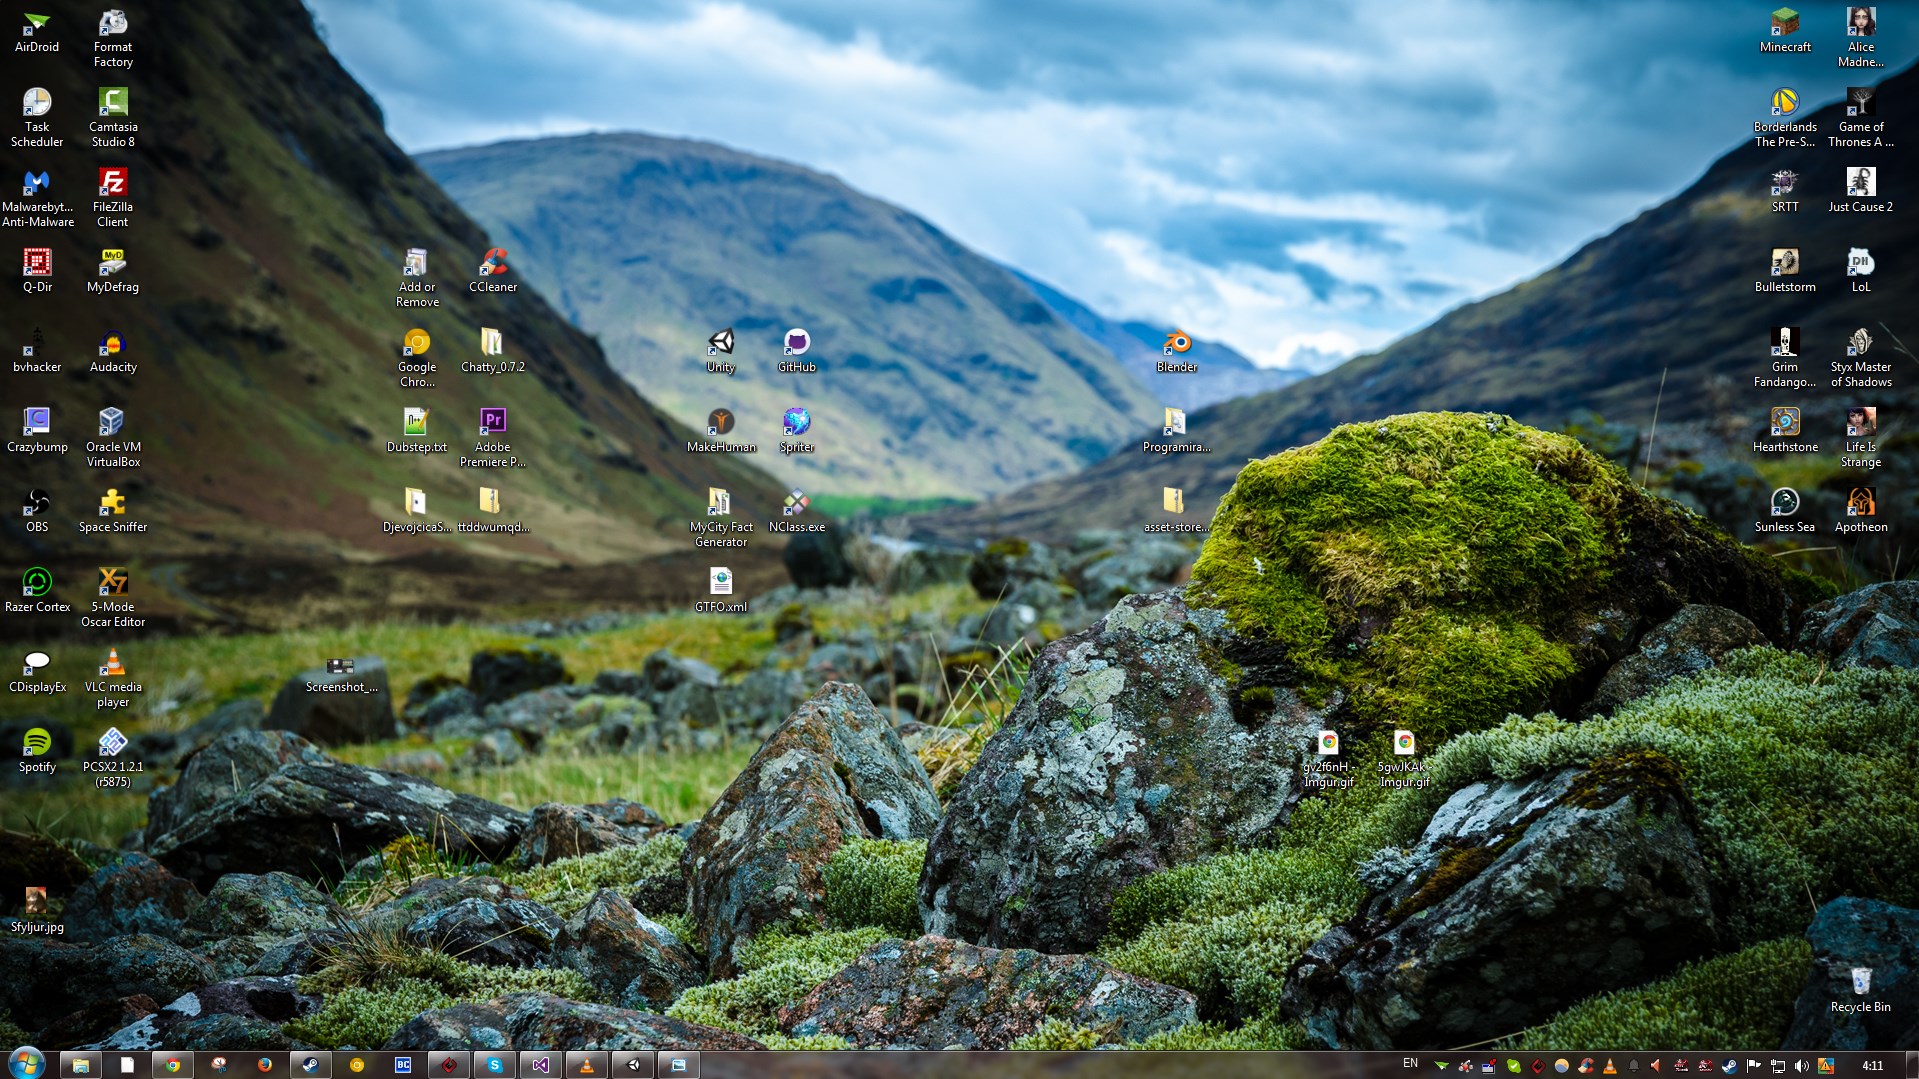Screen dimensions: 1919x1079
Task: Open the Windows Start menu
Action: pos(26,1063)
